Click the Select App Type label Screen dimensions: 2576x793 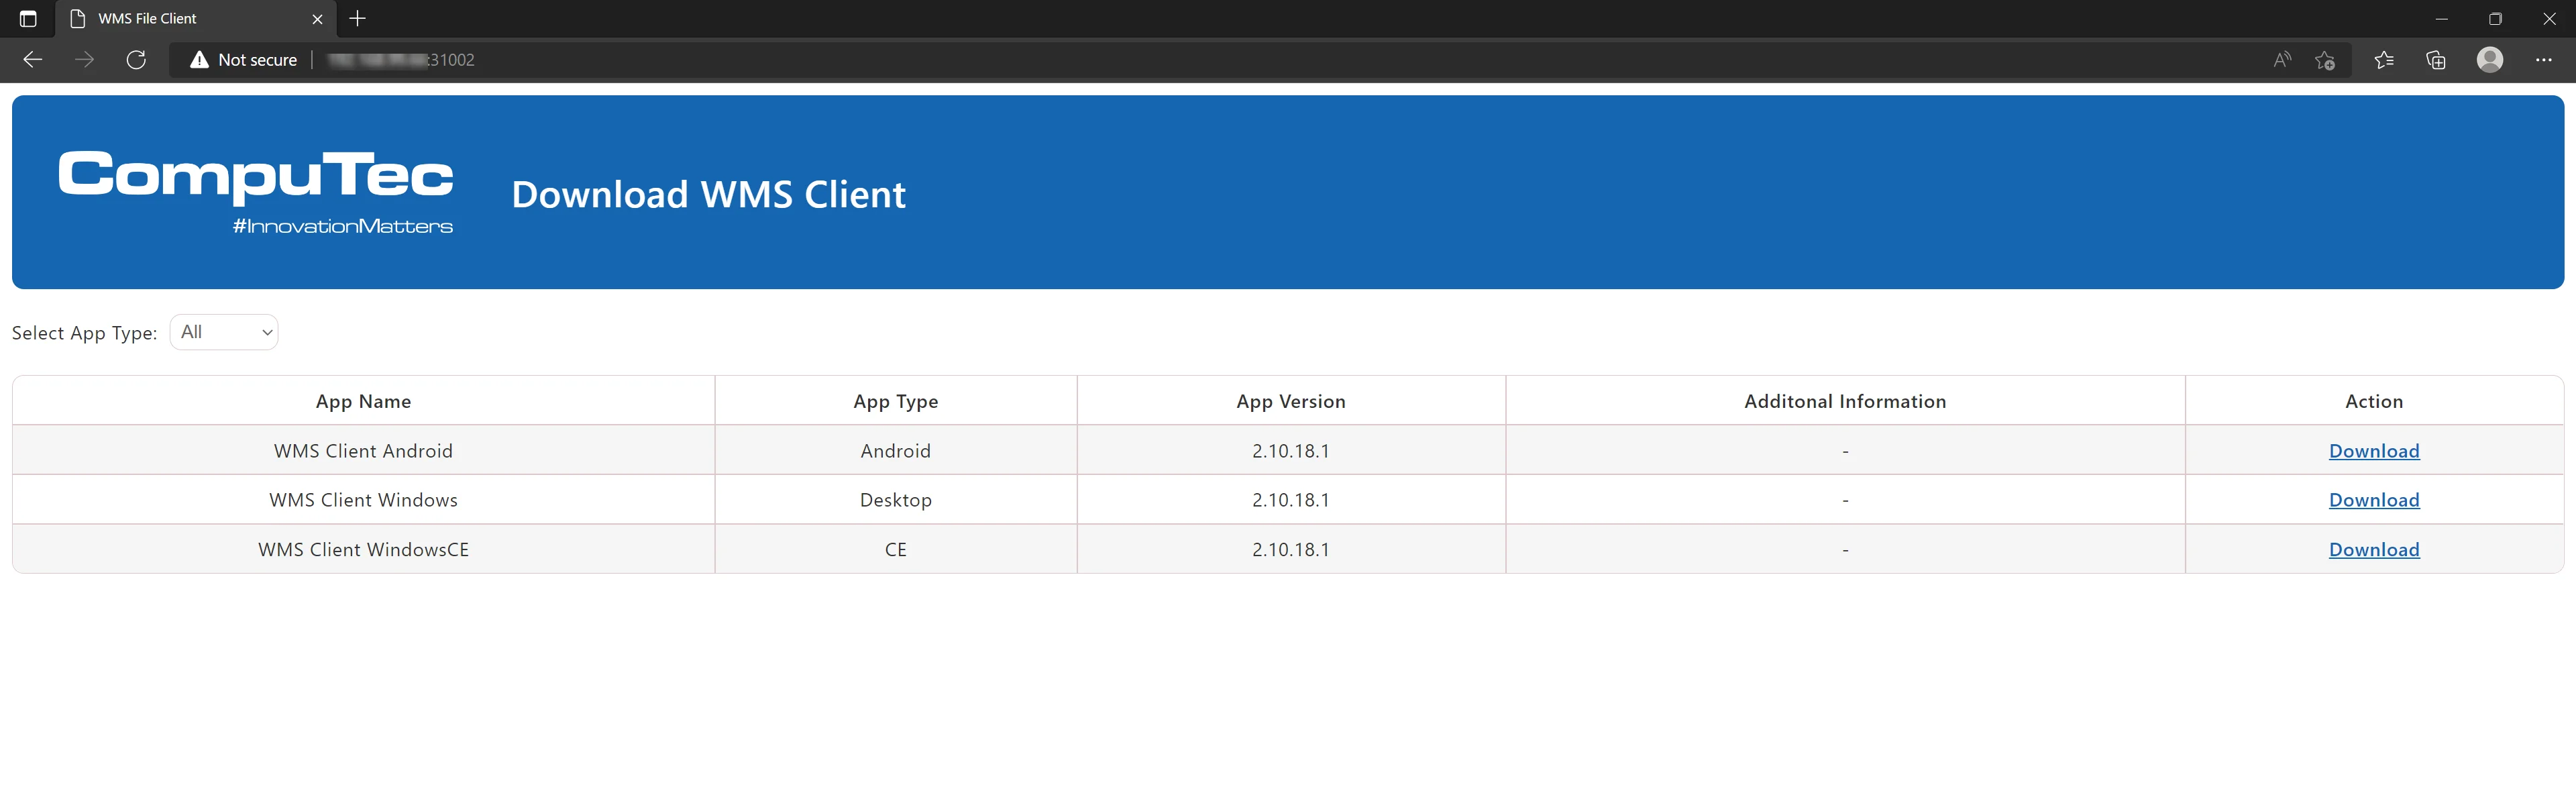(84, 333)
